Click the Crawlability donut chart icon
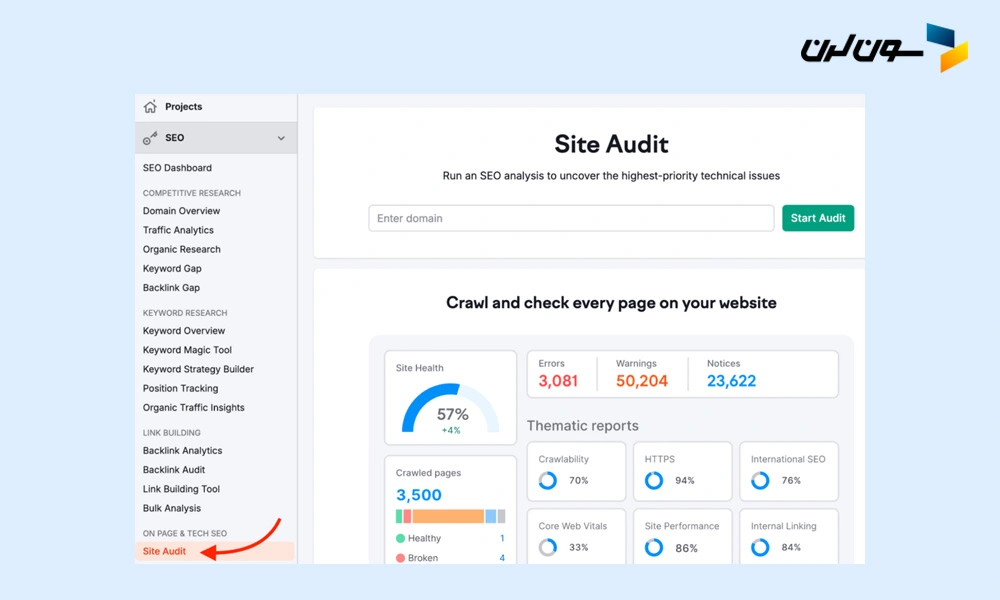The image size is (1000, 600). (x=547, y=481)
